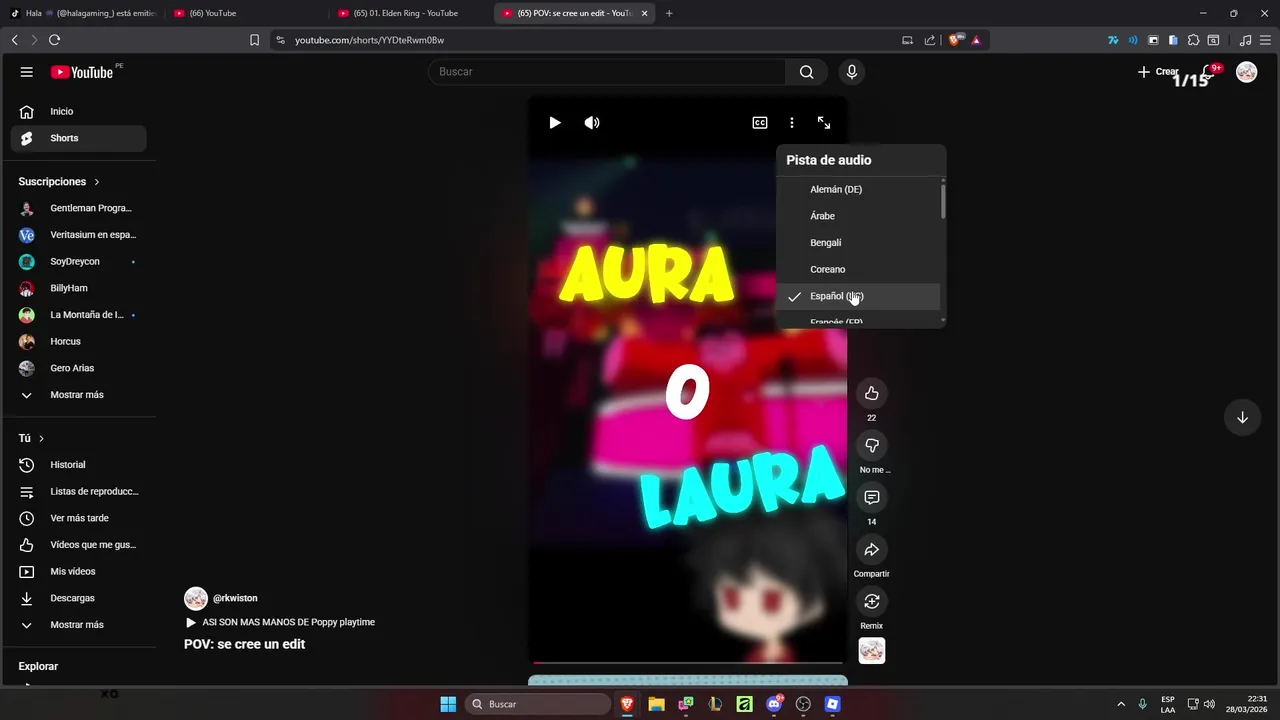Go to next Short with down arrow

click(x=1242, y=417)
